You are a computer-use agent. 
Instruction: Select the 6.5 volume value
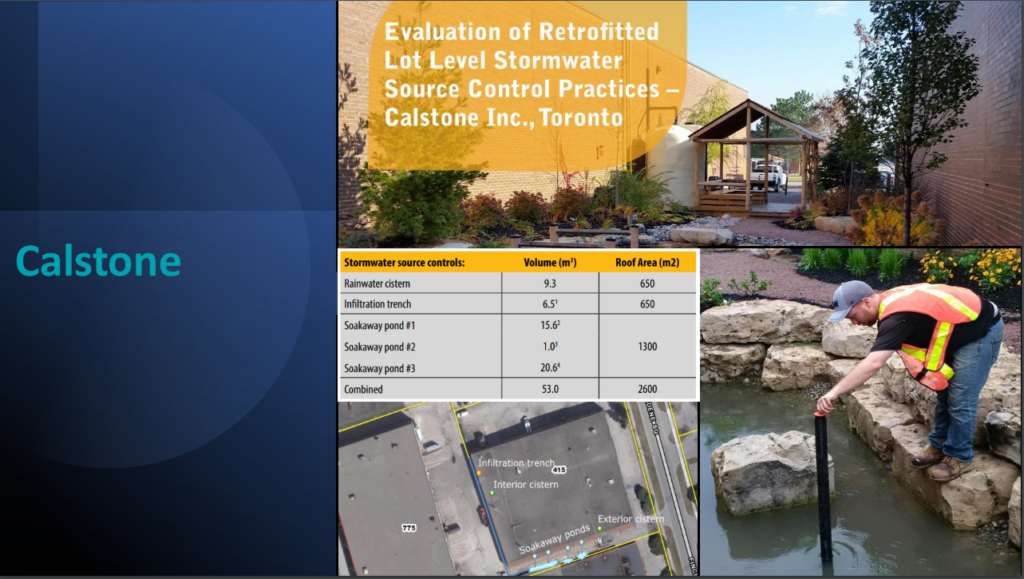pos(550,304)
